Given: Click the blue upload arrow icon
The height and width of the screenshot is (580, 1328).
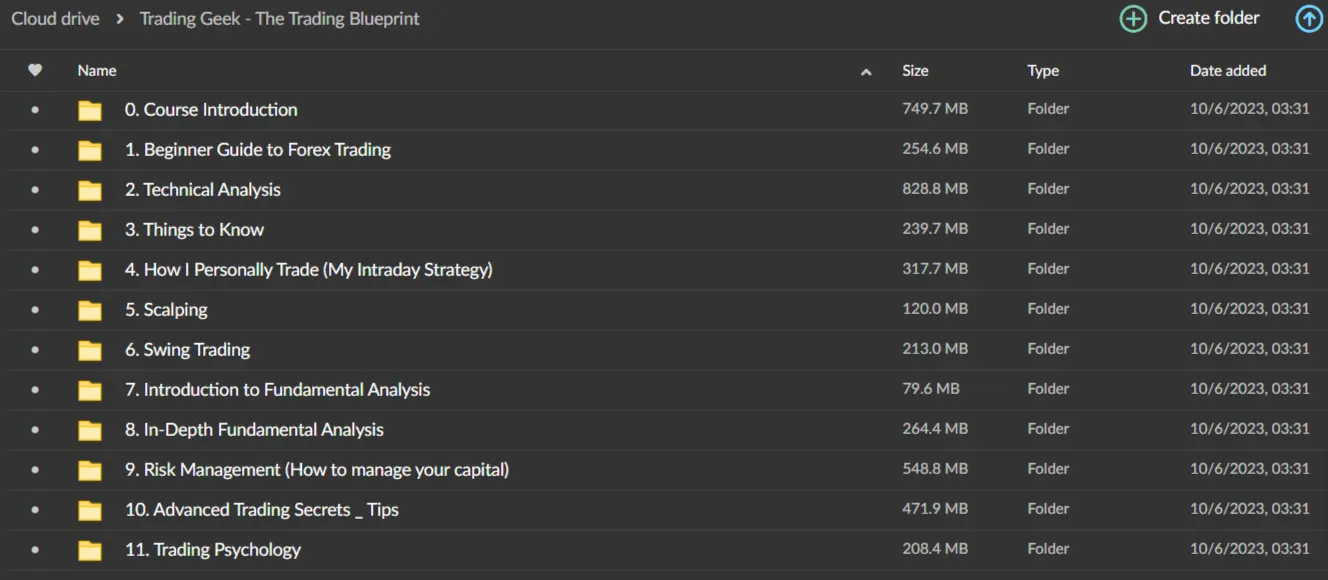Looking at the screenshot, I should click(x=1309, y=19).
